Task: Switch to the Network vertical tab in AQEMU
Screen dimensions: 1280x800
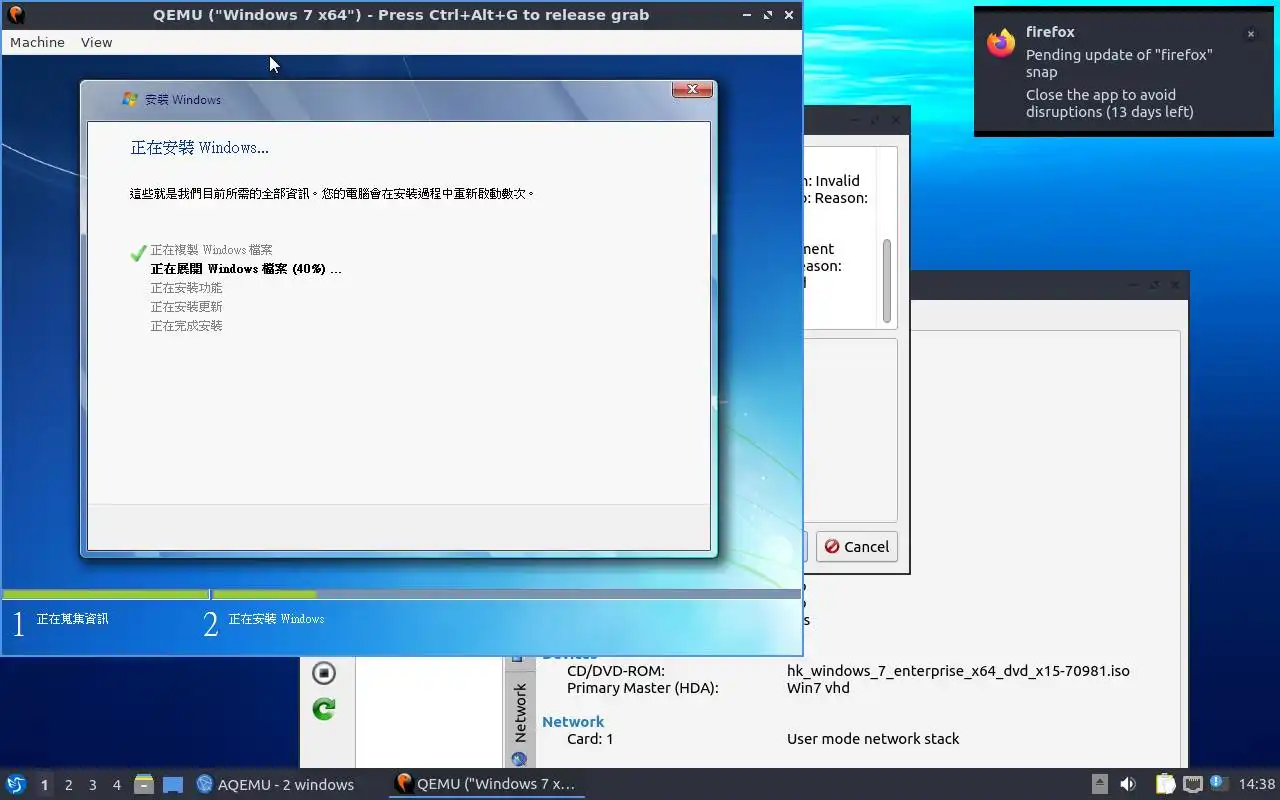Action: [x=520, y=712]
